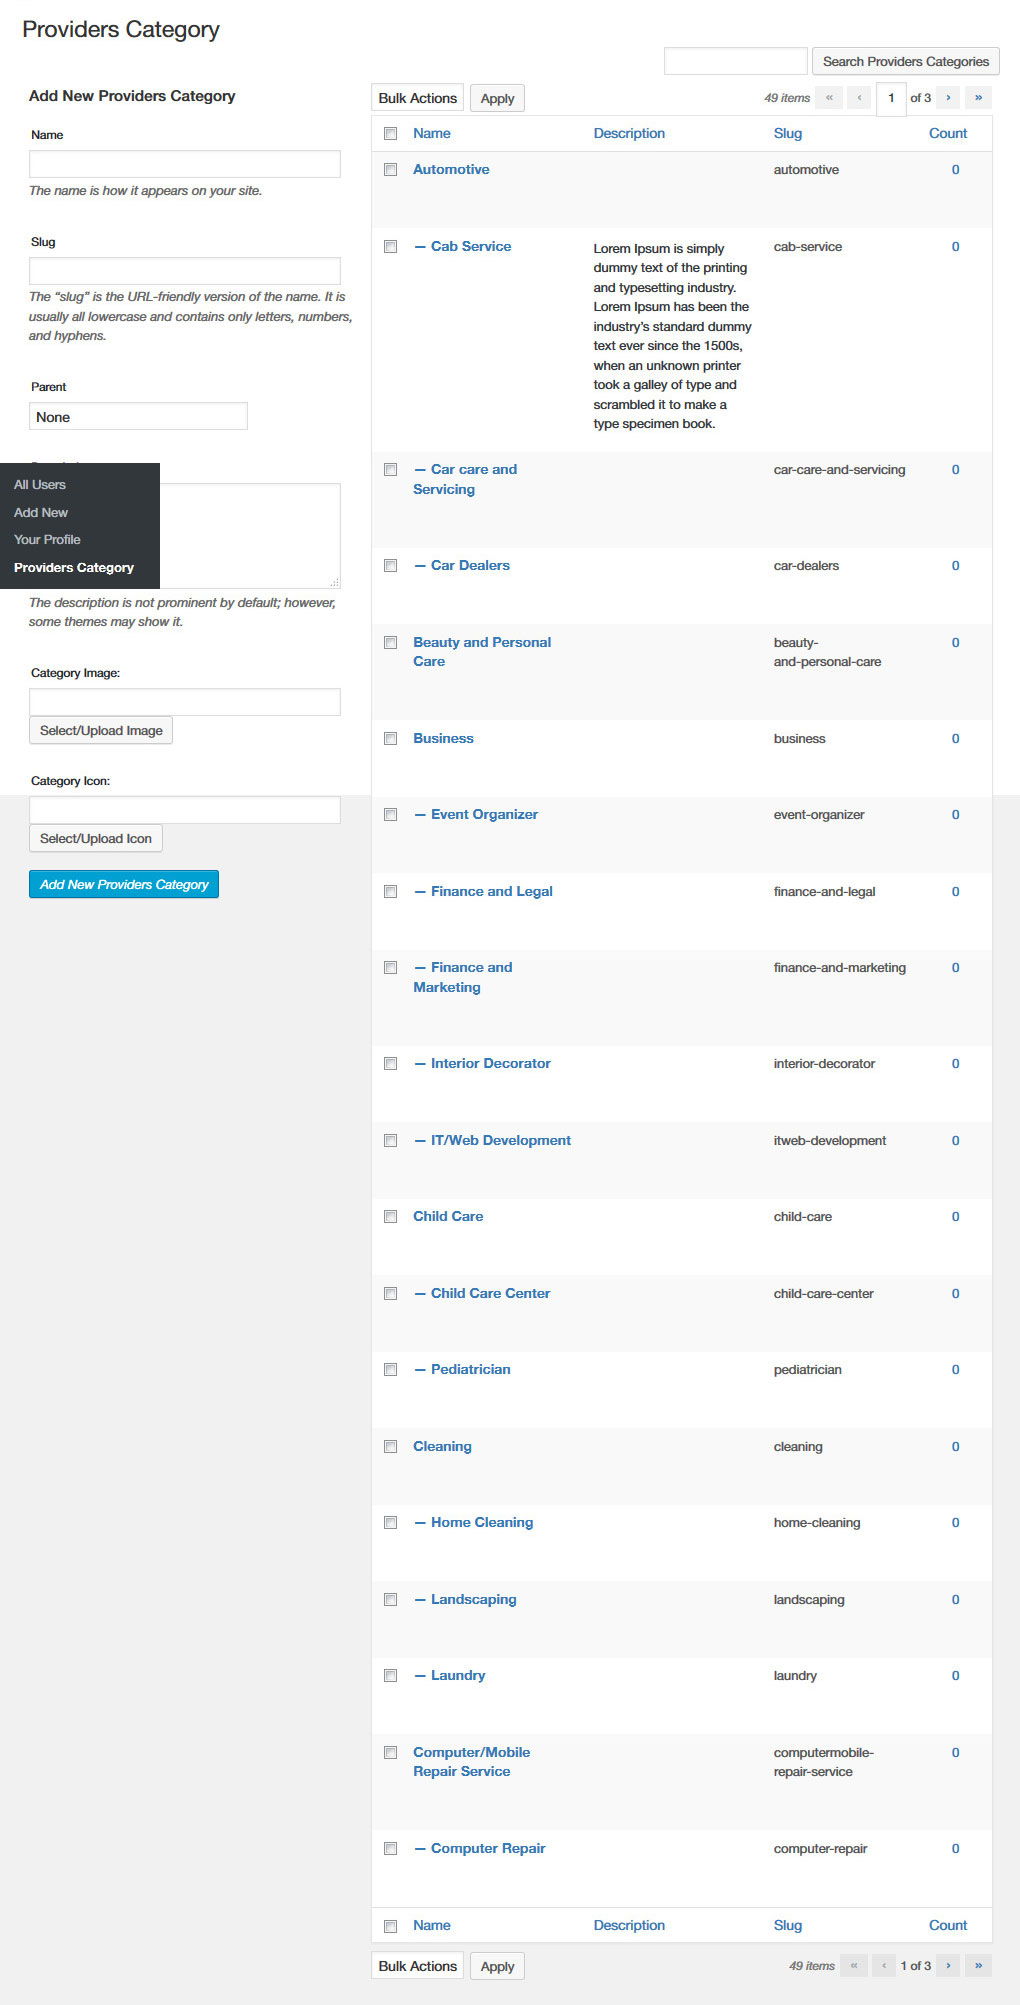
Task: Tick the Automotive category checkbox
Action: tap(391, 170)
